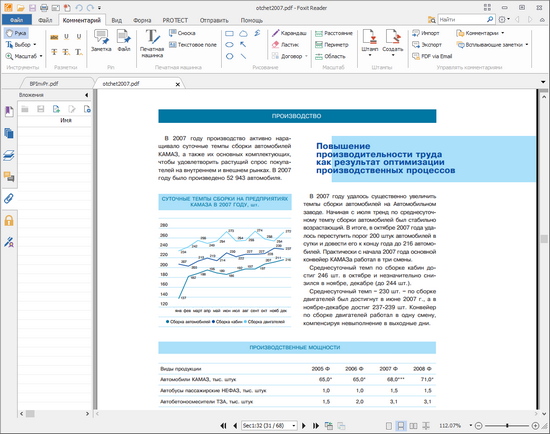Click Импорт comments

425,33
